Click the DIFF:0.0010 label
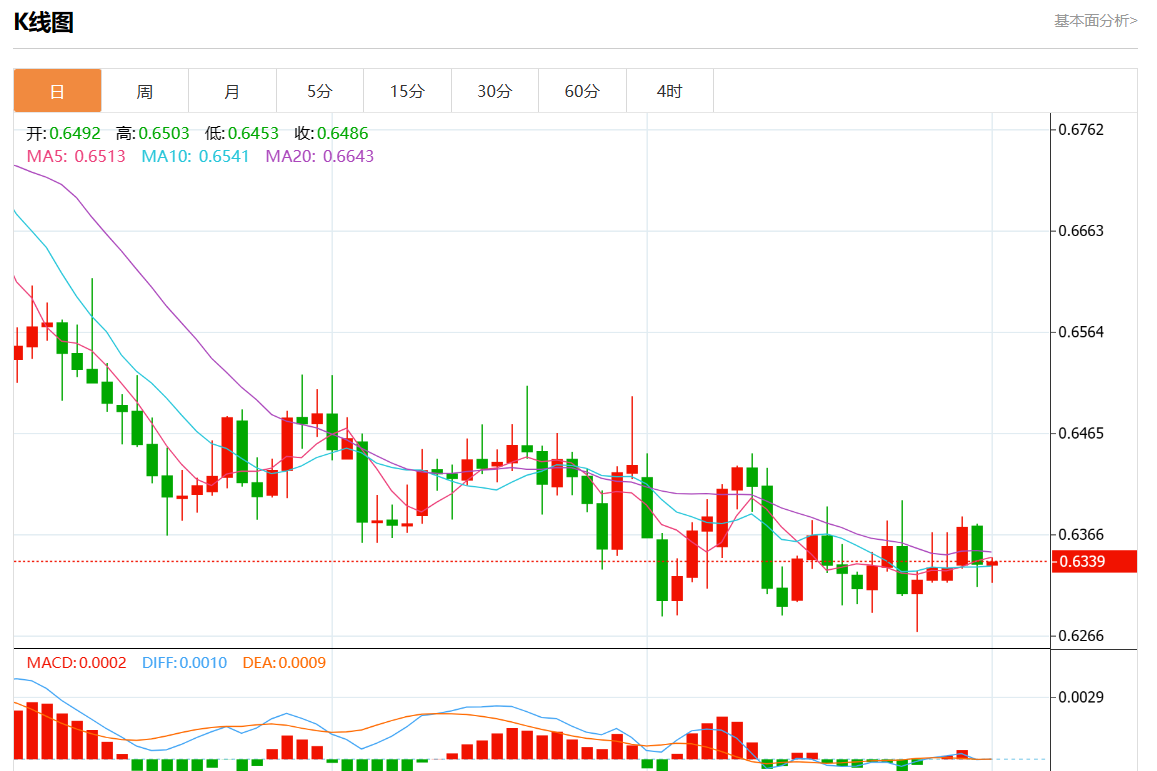Viewport: 1157px width, 771px height. pos(184,663)
